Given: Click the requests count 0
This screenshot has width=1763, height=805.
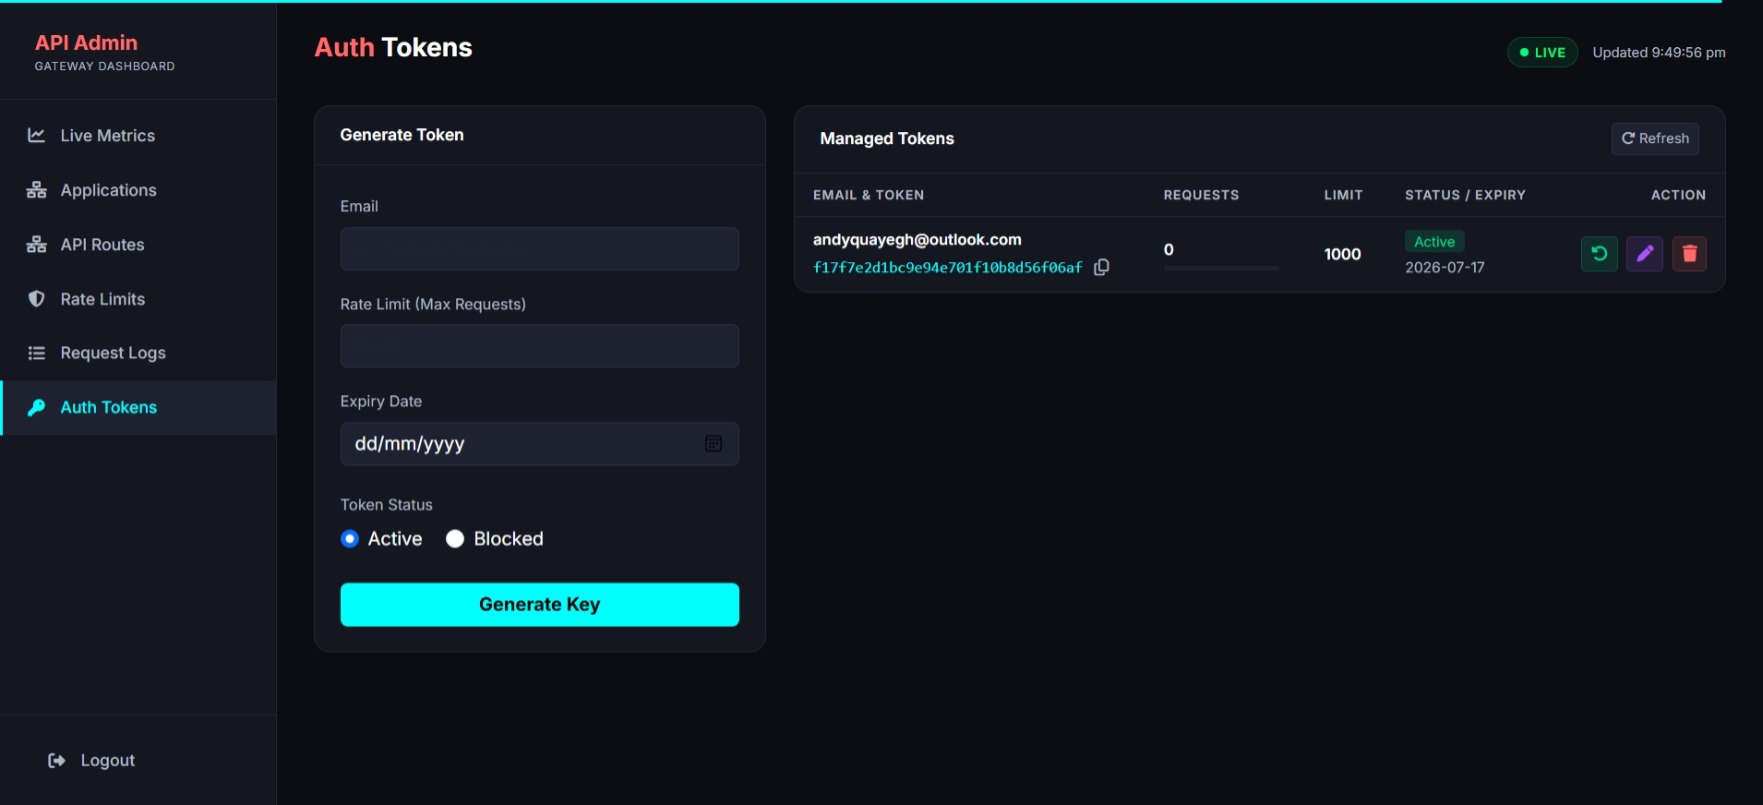Looking at the screenshot, I should pos(1169,250).
